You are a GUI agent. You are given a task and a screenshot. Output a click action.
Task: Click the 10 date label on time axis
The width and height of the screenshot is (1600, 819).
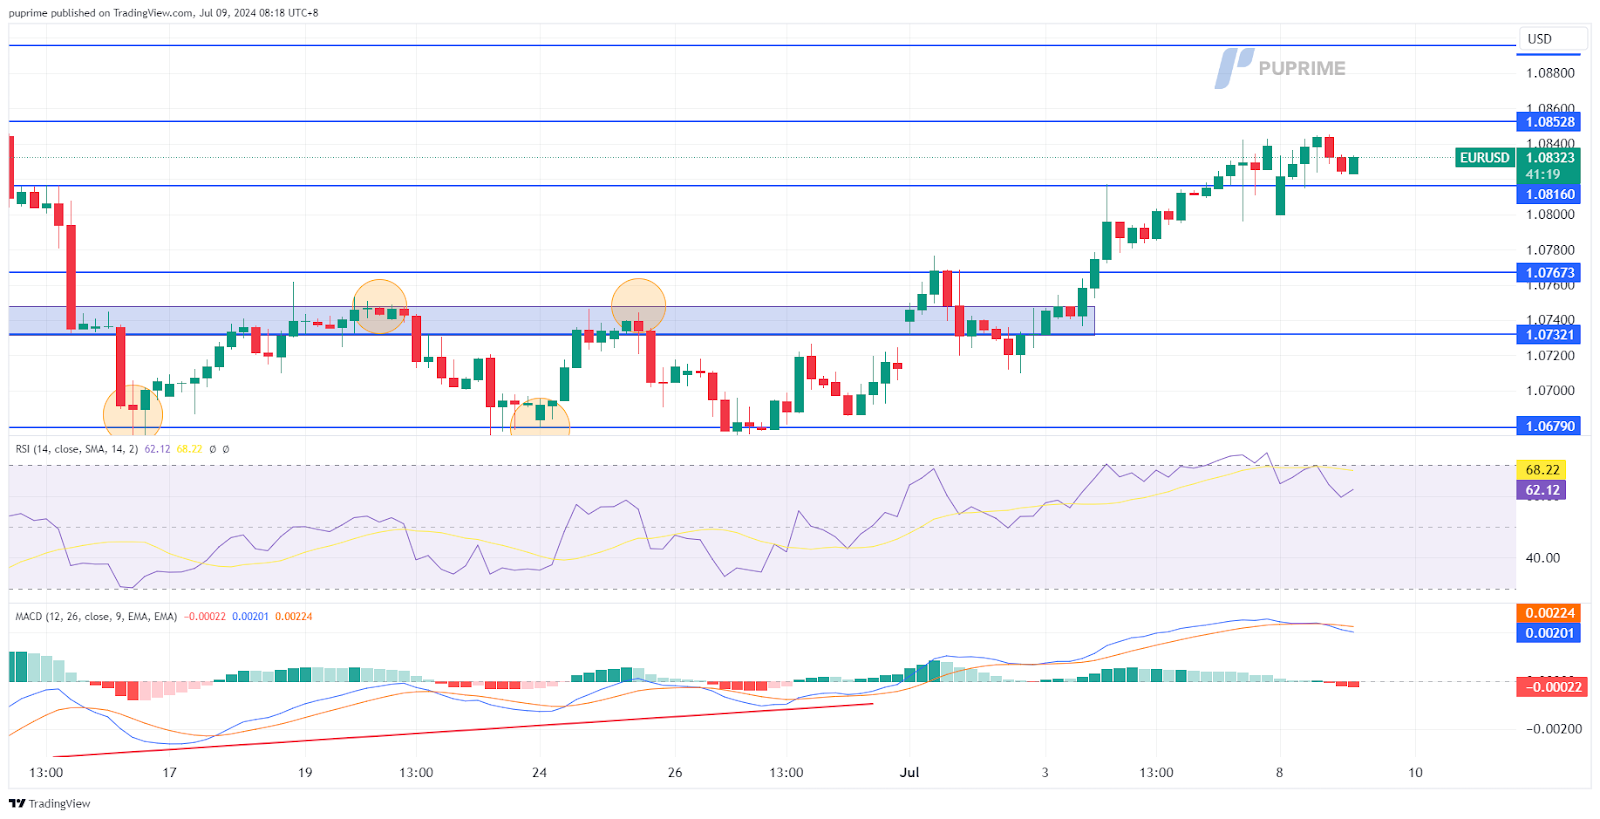[x=1415, y=772]
